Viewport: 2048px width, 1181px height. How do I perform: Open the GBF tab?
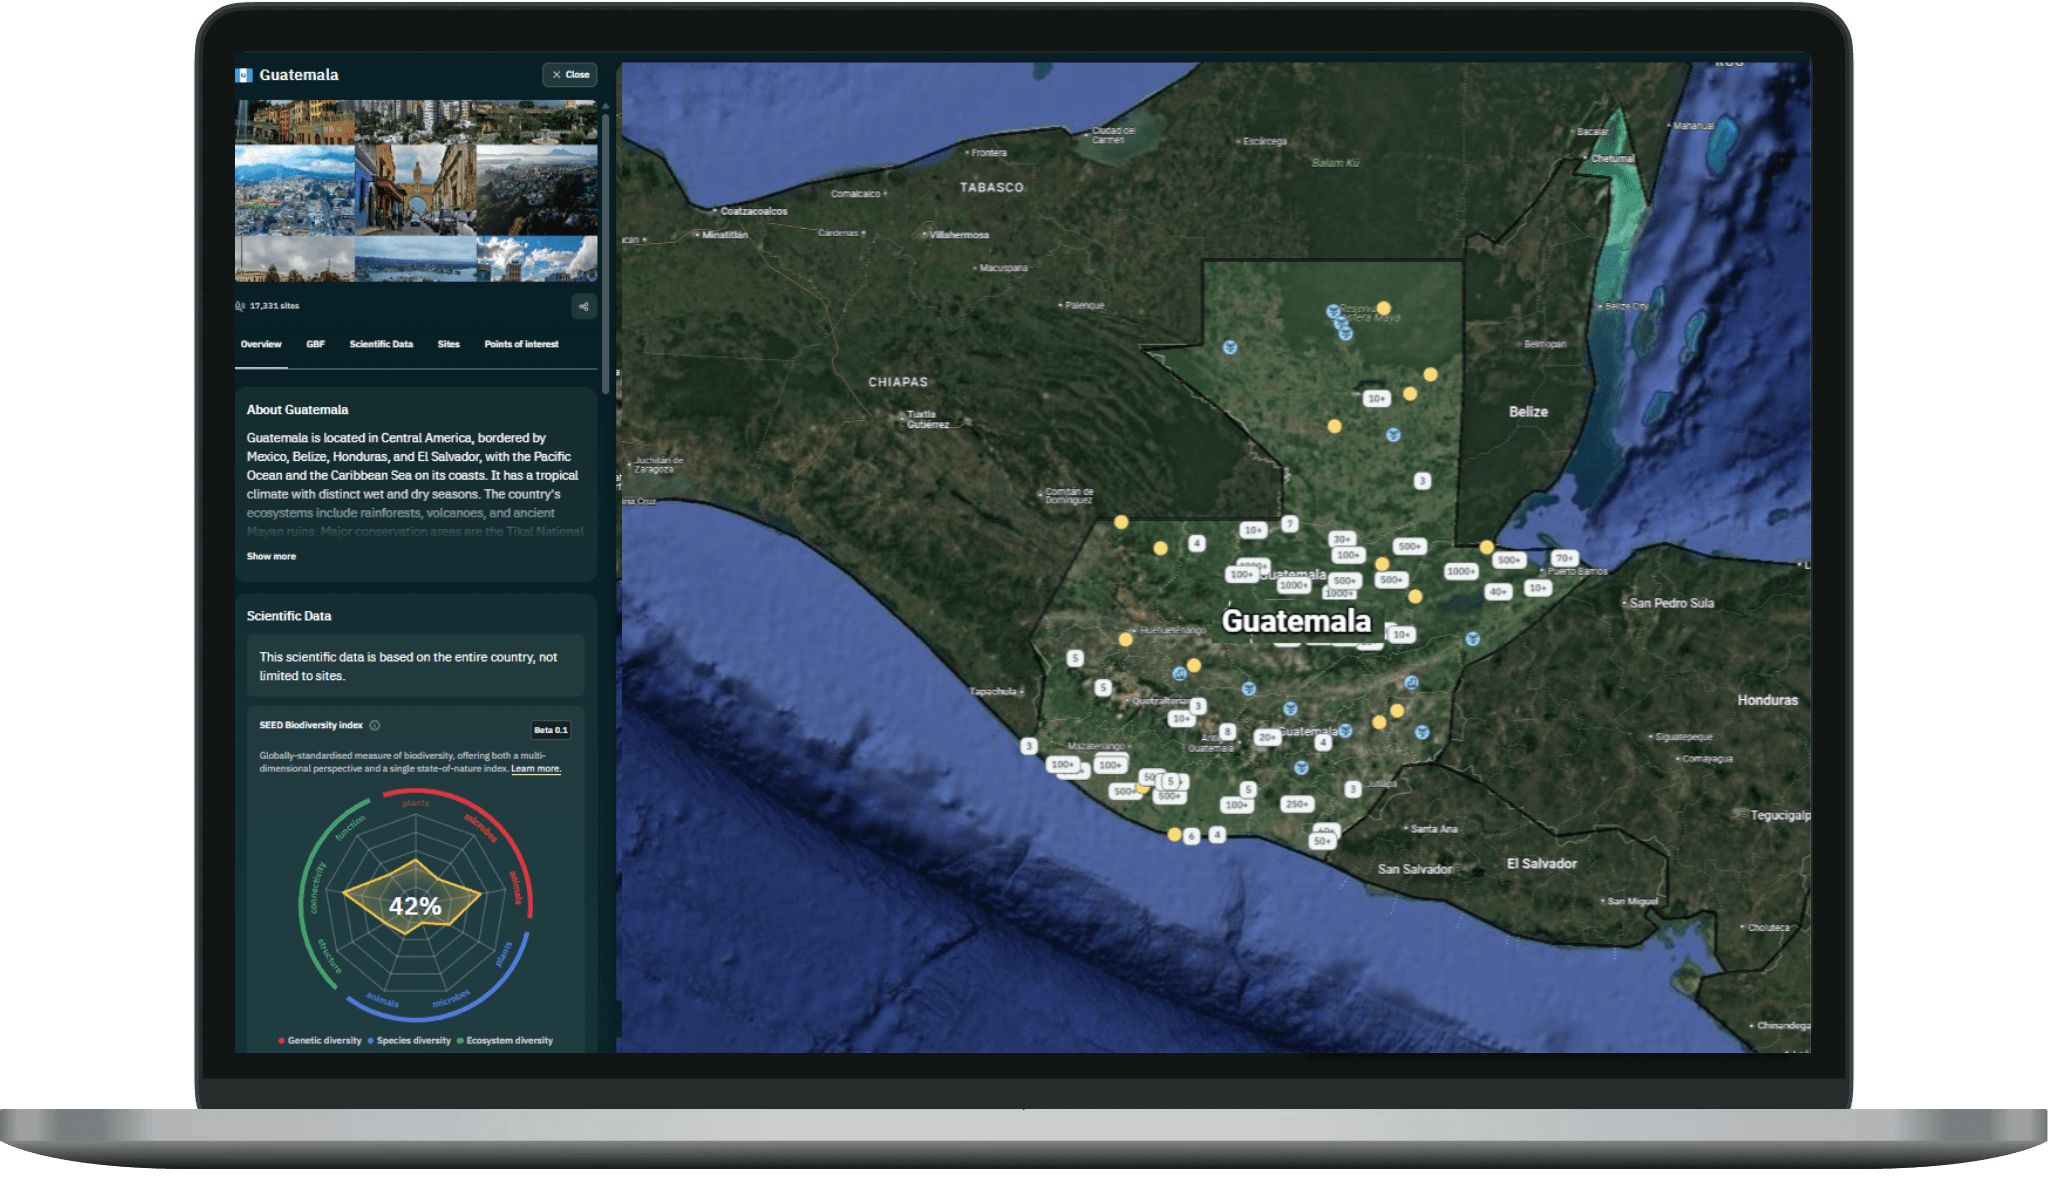315,344
